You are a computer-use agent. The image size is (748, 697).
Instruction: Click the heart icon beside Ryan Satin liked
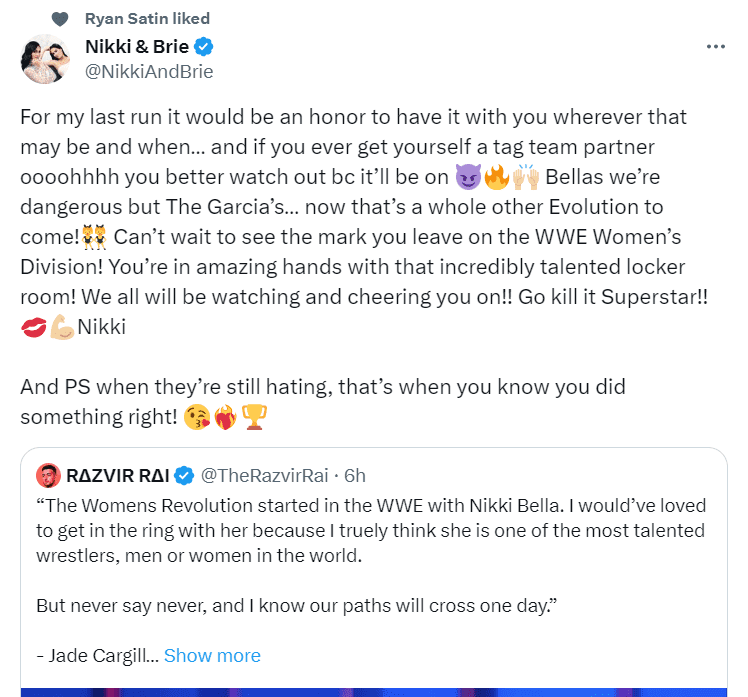[60, 19]
